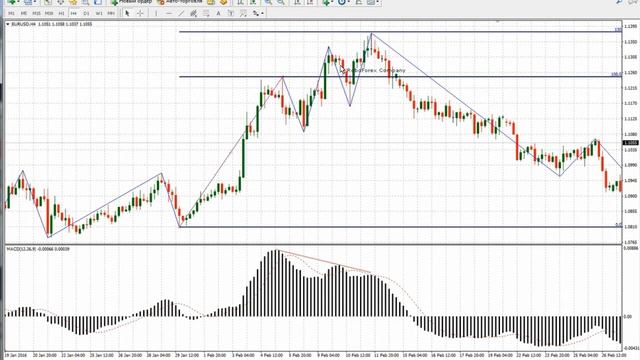Pick the trendline drawing tool
This screenshot has height=360, width=640.
click(181, 13)
